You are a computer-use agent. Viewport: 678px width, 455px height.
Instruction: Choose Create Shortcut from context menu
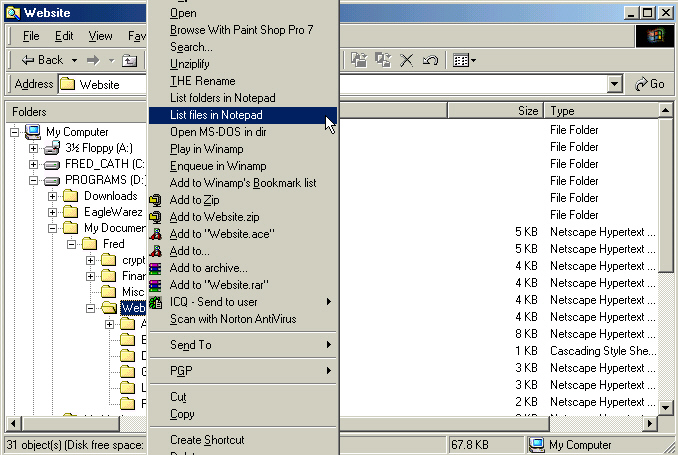243,440
